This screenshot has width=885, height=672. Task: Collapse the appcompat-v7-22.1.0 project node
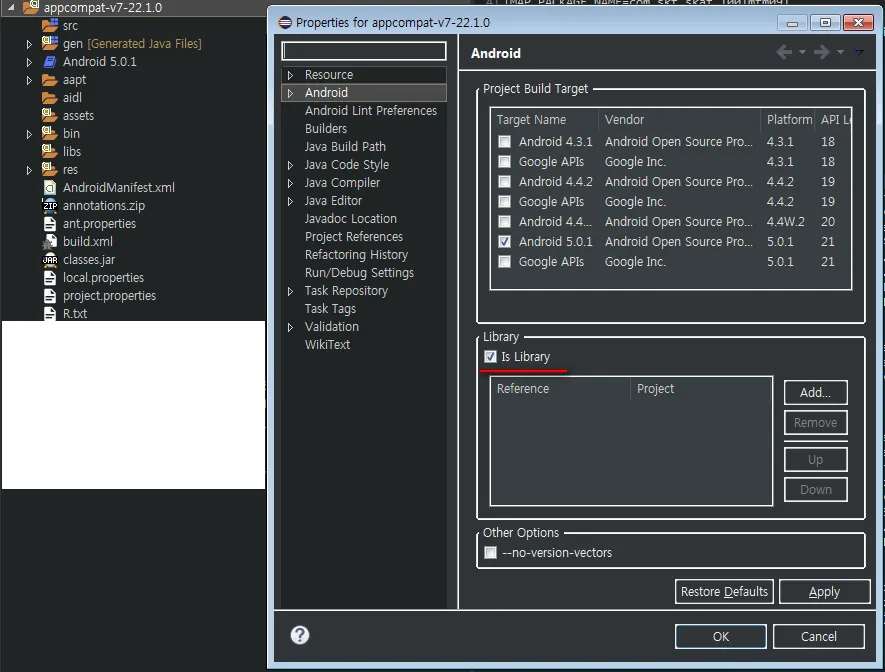(11, 7)
